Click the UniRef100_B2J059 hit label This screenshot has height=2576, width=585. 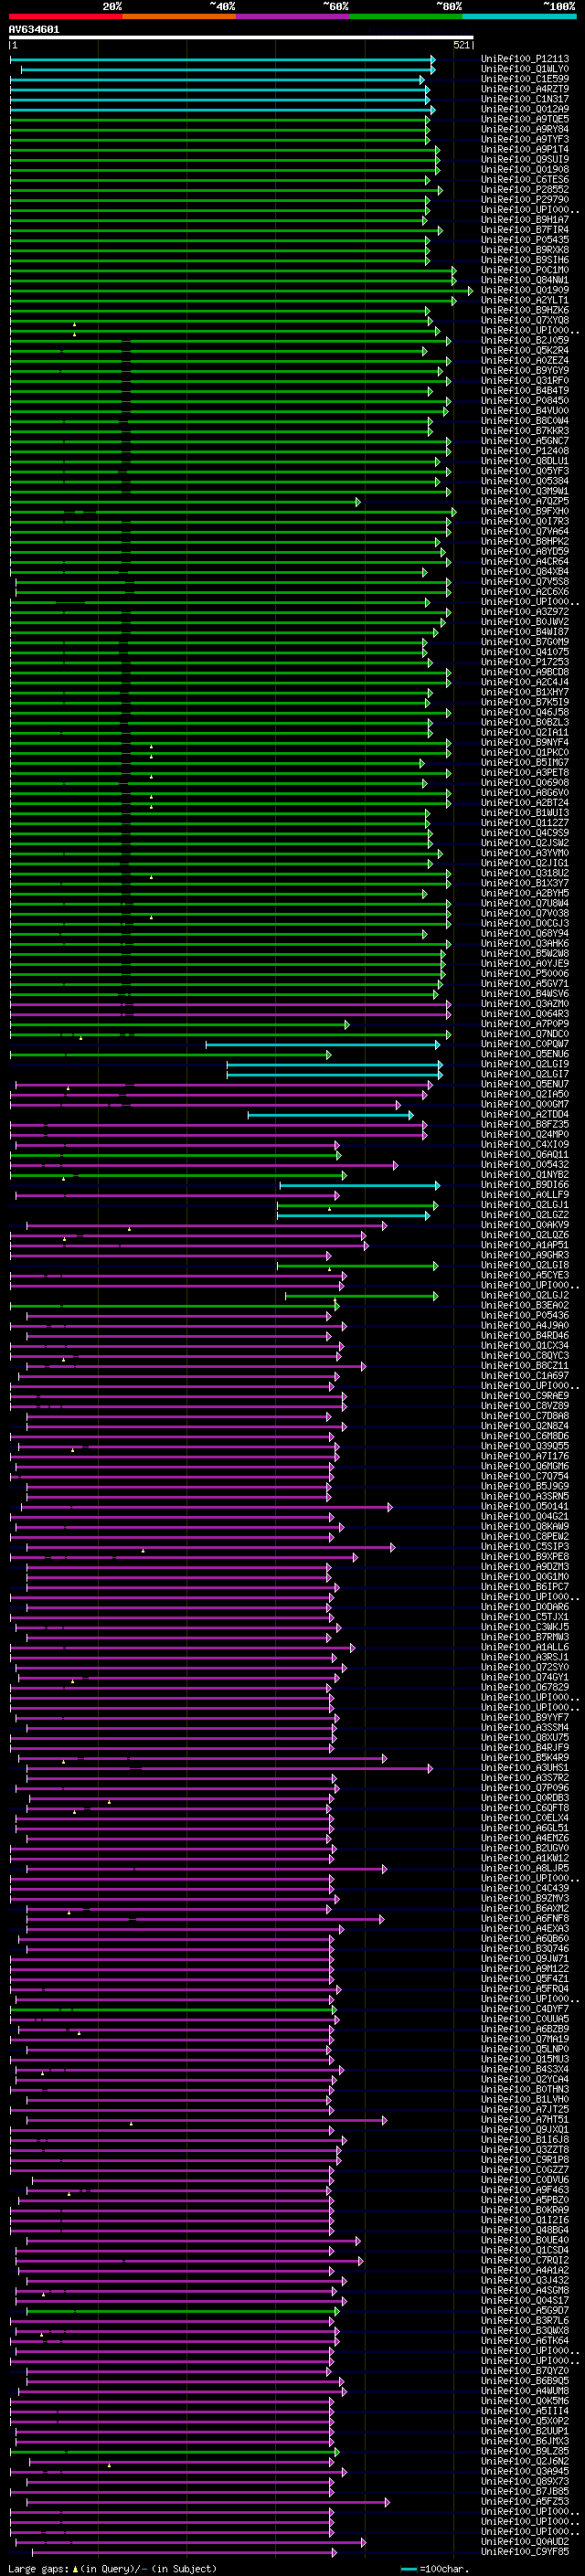coord(525,341)
